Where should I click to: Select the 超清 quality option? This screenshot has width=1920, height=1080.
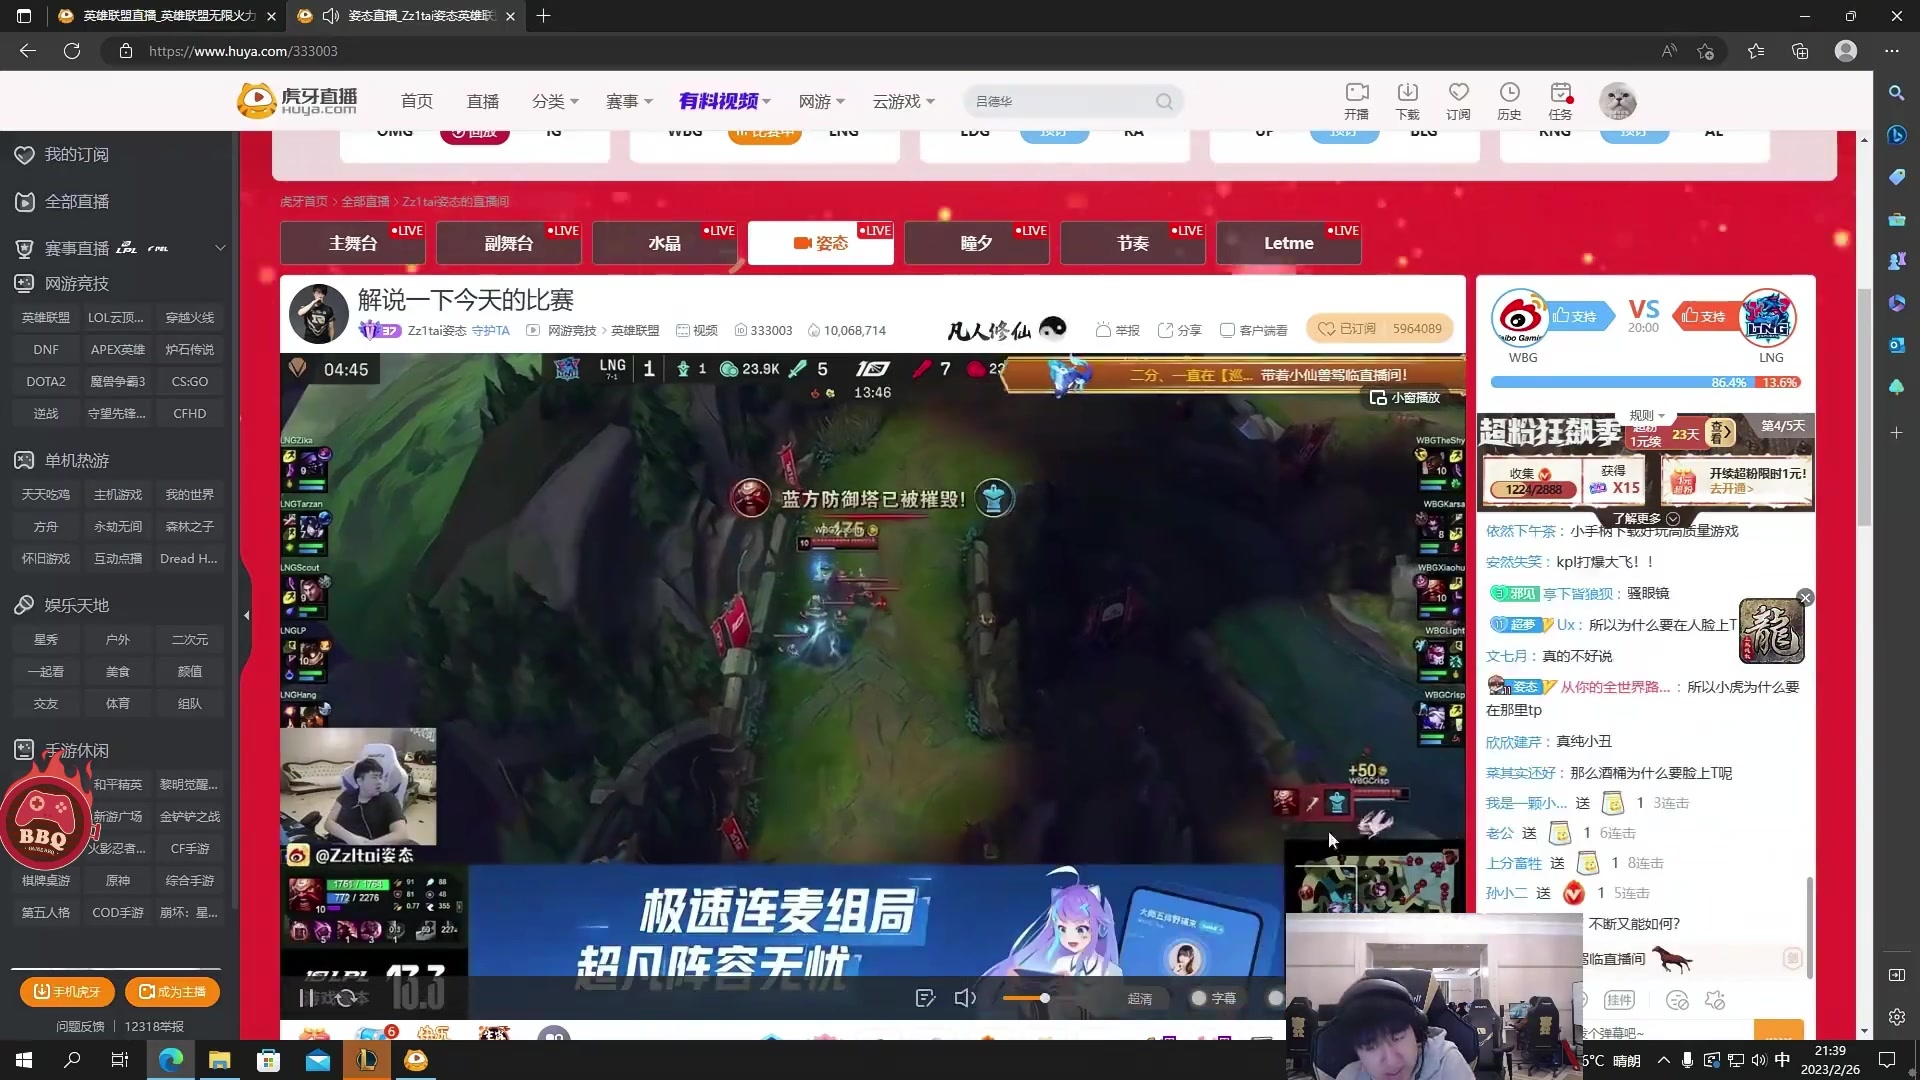click(1140, 998)
